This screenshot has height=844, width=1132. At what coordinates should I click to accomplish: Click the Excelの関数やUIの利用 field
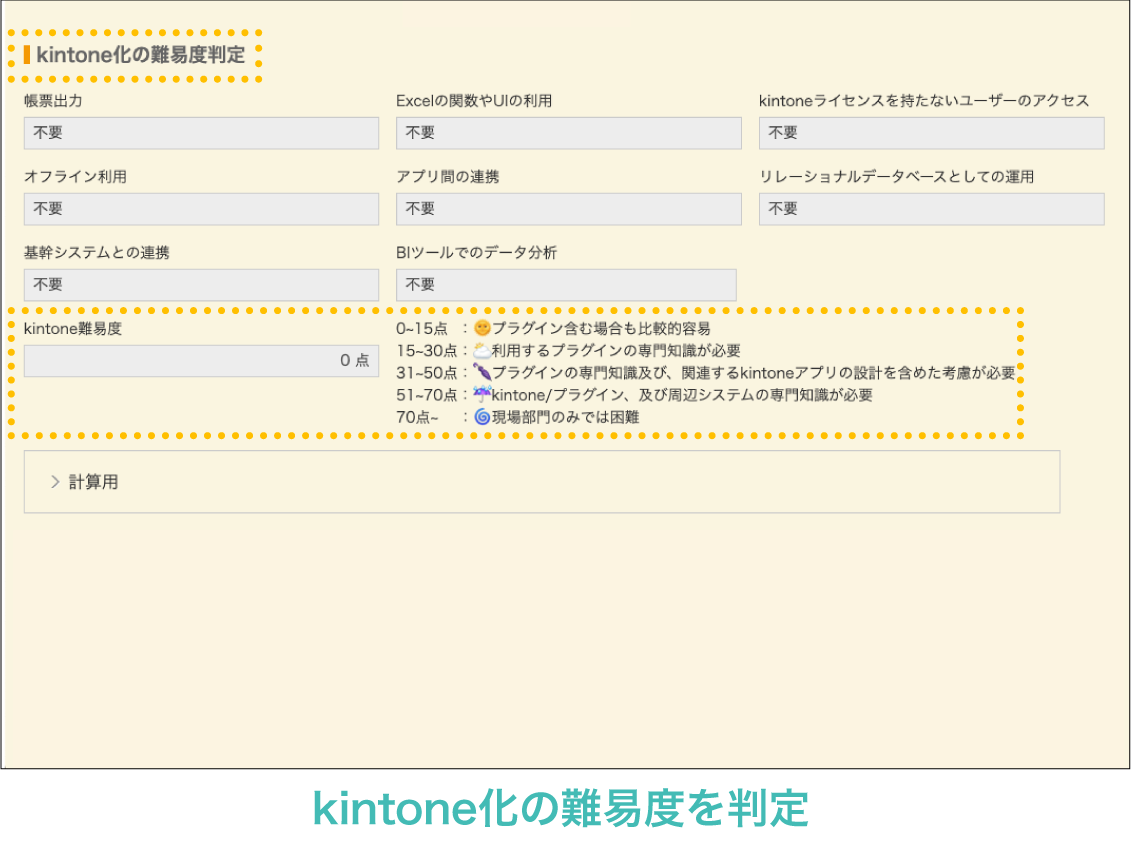pyautogui.click(x=569, y=133)
